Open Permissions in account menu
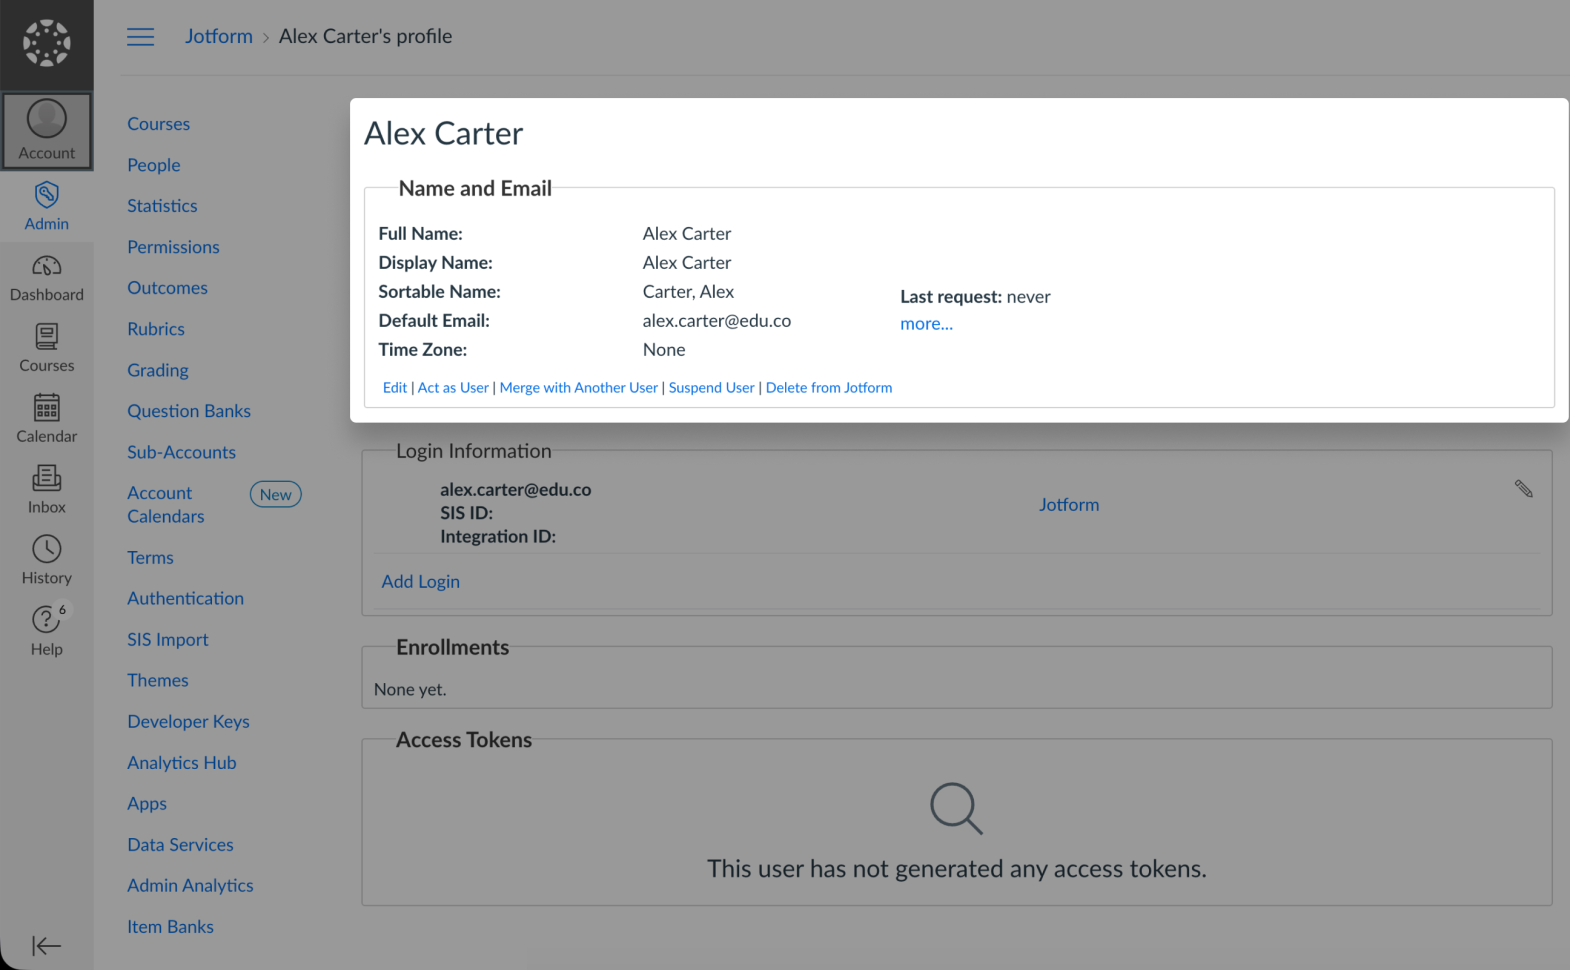The image size is (1570, 970). 173,247
